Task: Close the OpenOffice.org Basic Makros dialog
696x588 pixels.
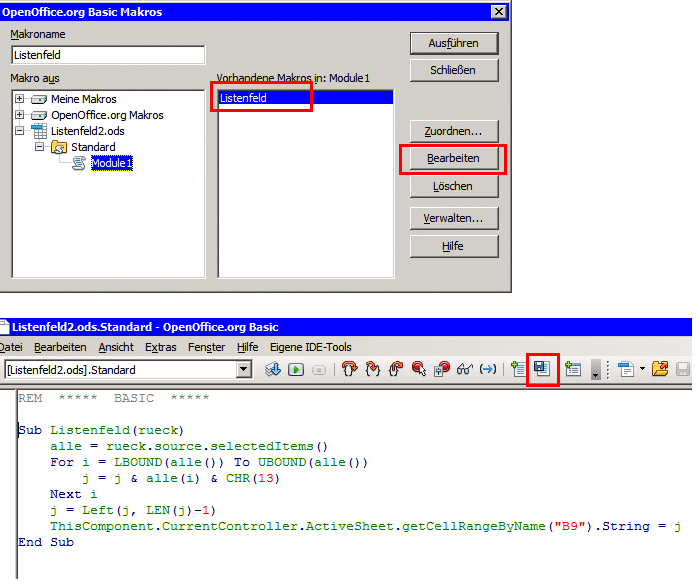Action: click(x=499, y=12)
